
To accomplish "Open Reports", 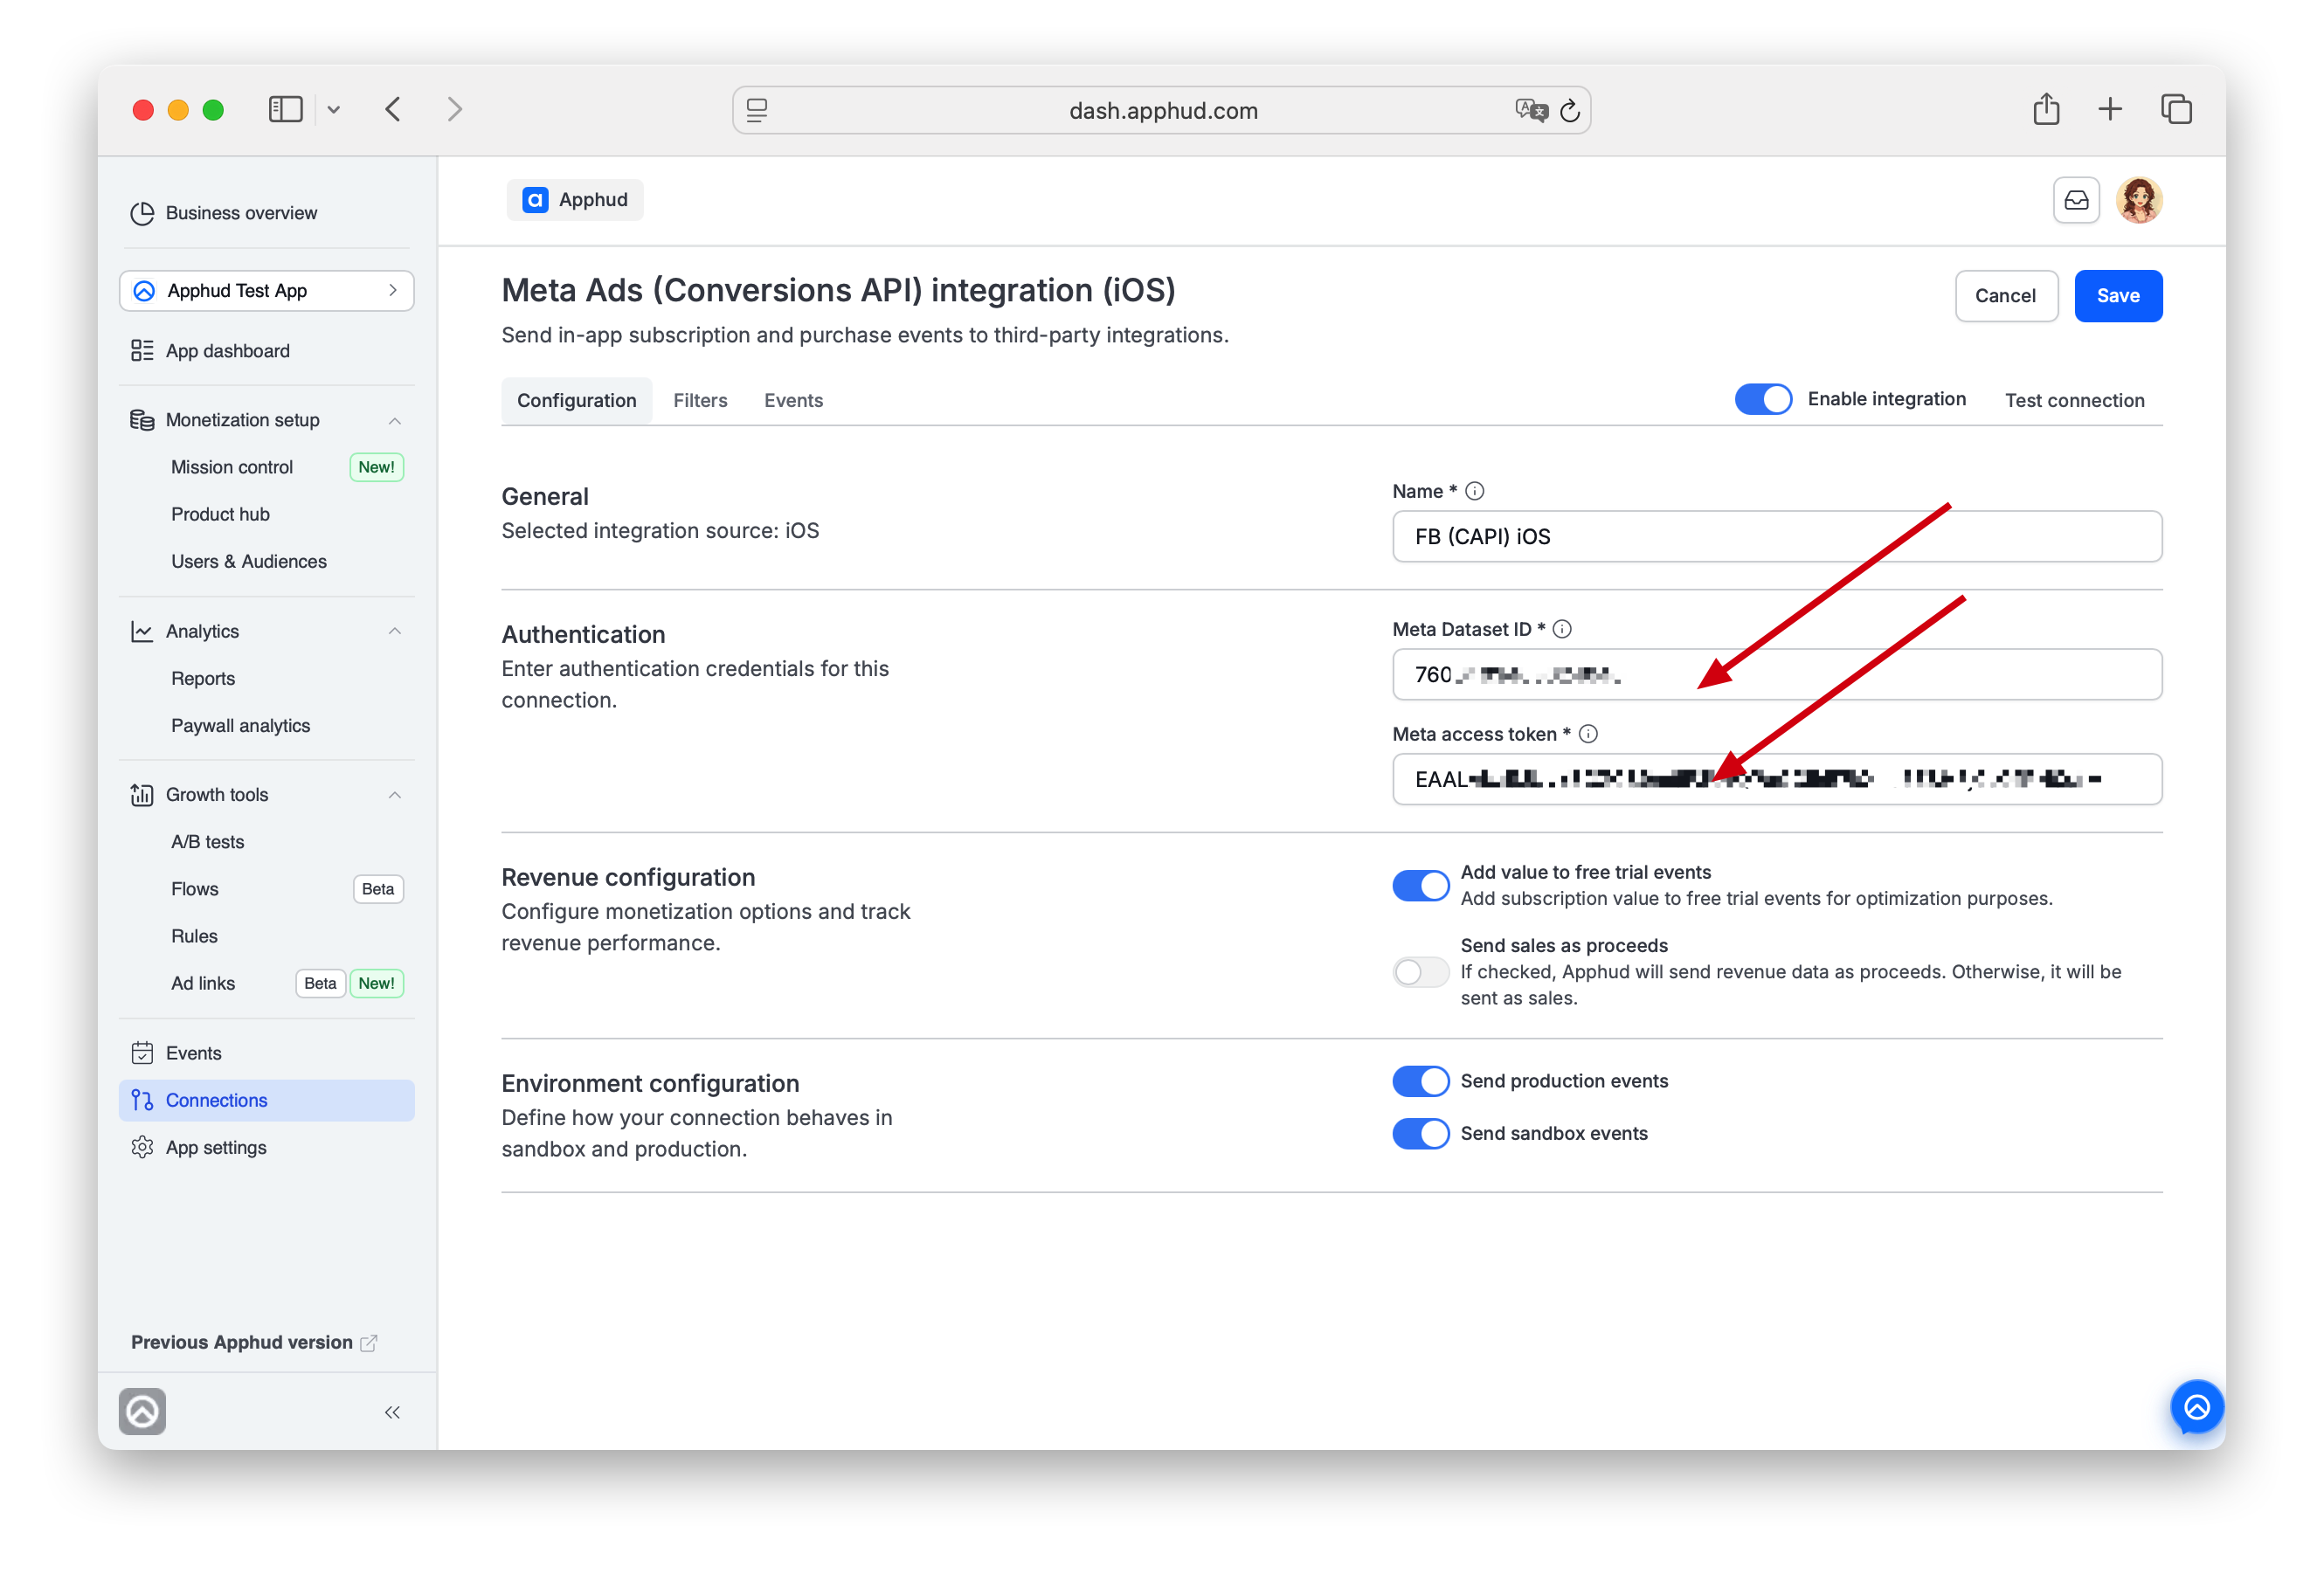I will click(203, 678).
